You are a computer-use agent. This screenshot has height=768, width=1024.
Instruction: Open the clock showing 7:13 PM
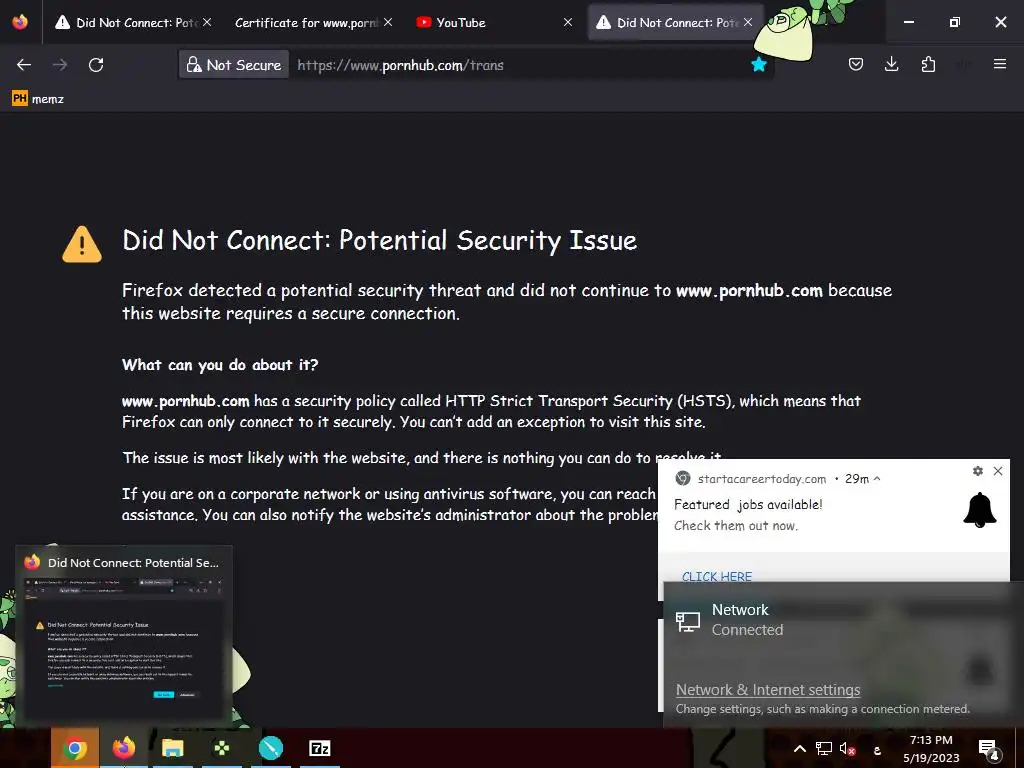coord(931,748)
